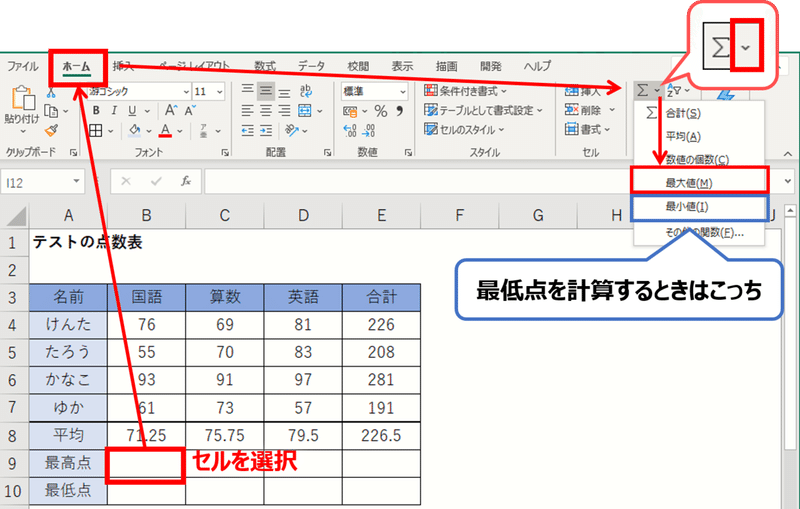Click the text Orientation icon
Image resolution: width=800 pixels, height=509 pixels.
click(x=292, y=131)
